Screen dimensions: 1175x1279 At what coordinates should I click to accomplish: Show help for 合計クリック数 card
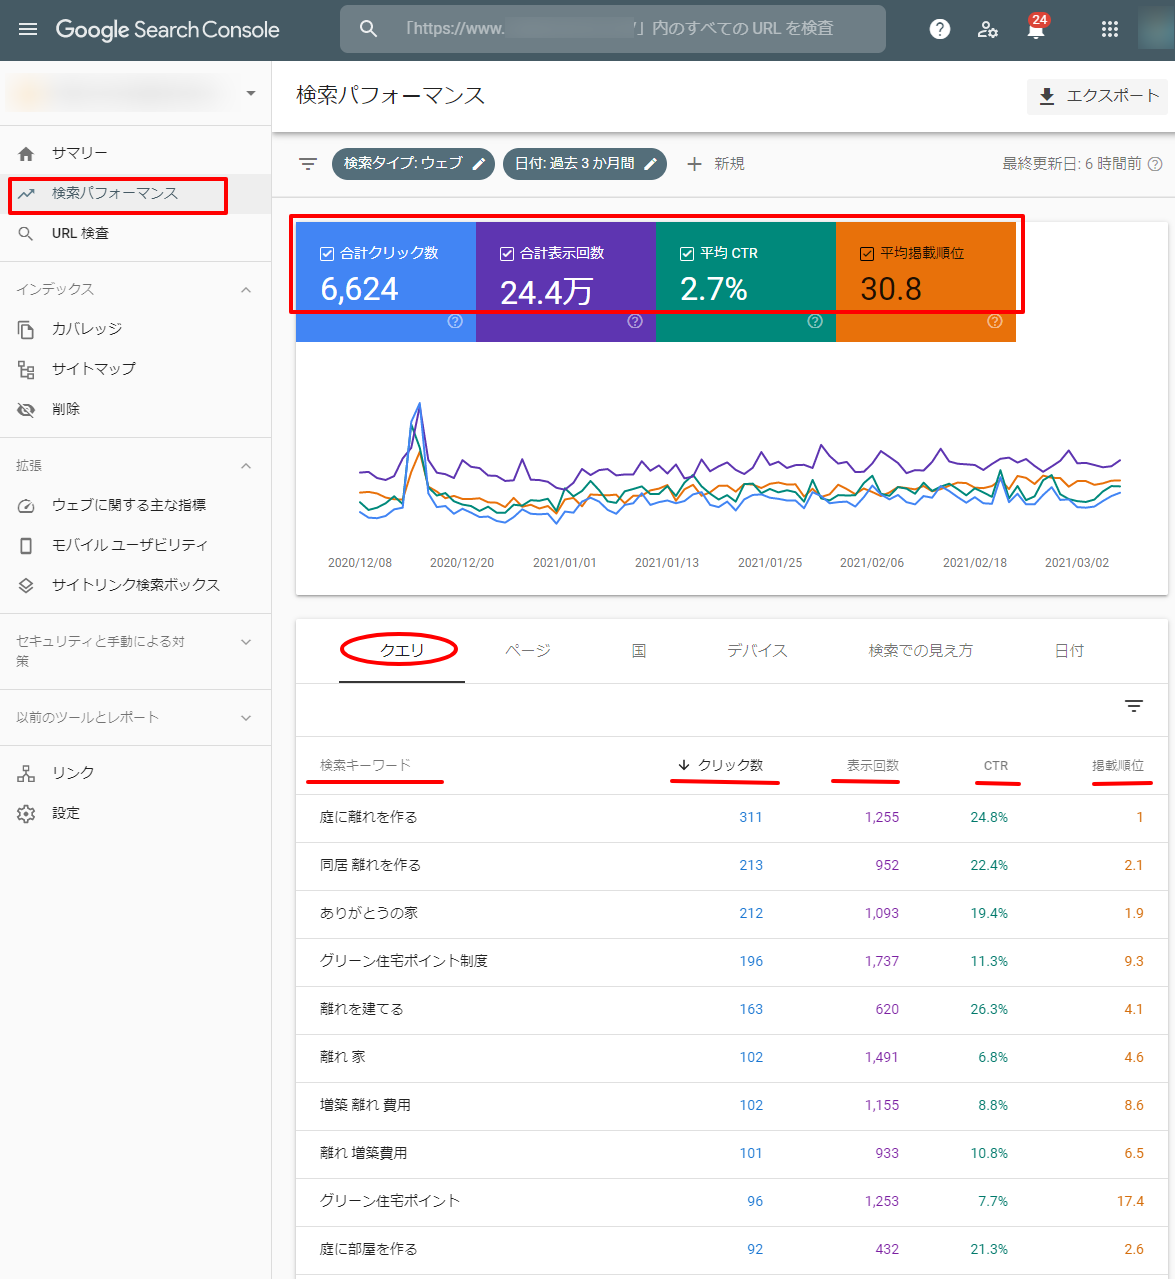point(455,321)
